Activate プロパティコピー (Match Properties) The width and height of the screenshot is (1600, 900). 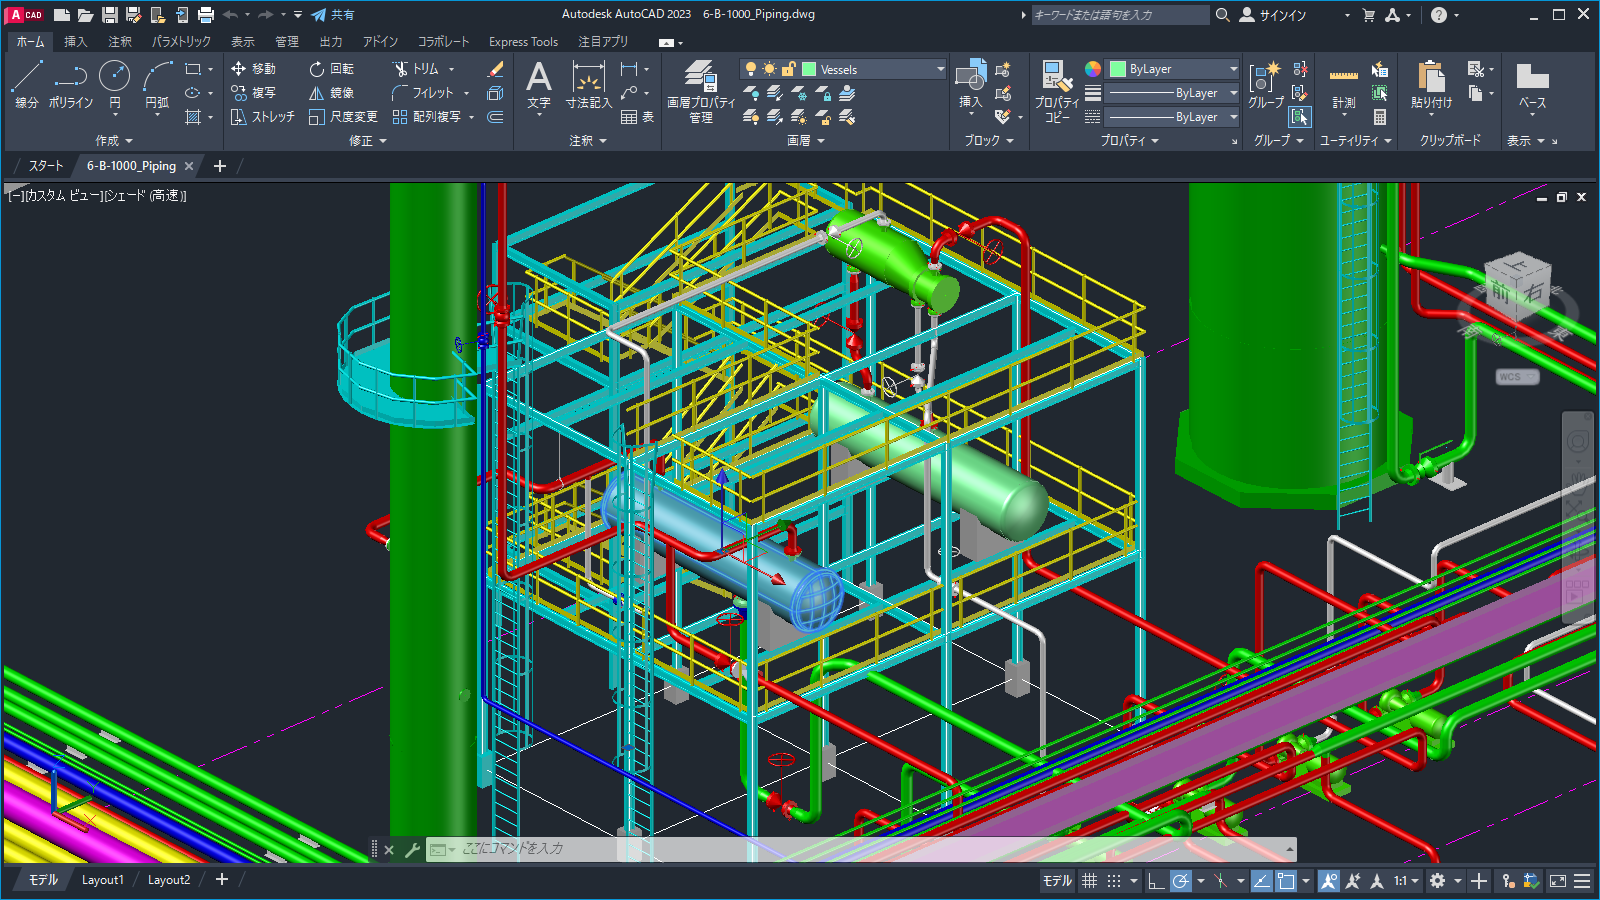coord(1056,90)
